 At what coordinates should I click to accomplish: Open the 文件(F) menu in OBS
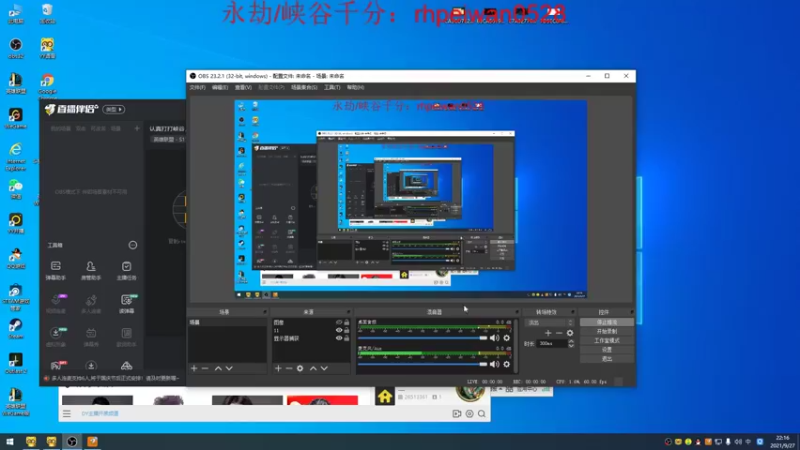coord(197,88)
